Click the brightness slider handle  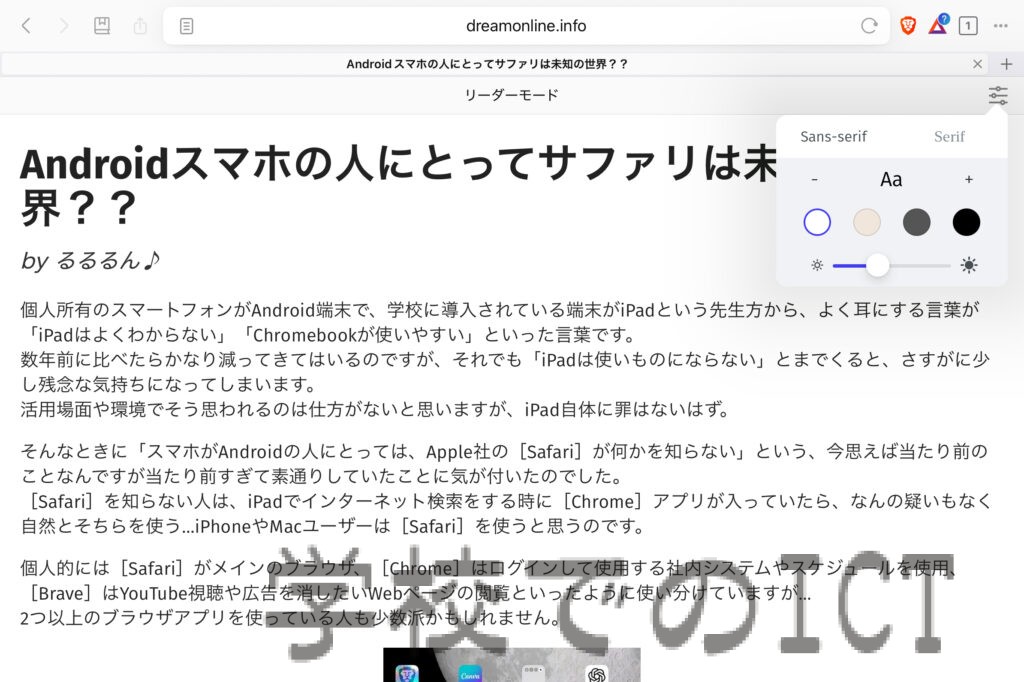coord(877,265)
